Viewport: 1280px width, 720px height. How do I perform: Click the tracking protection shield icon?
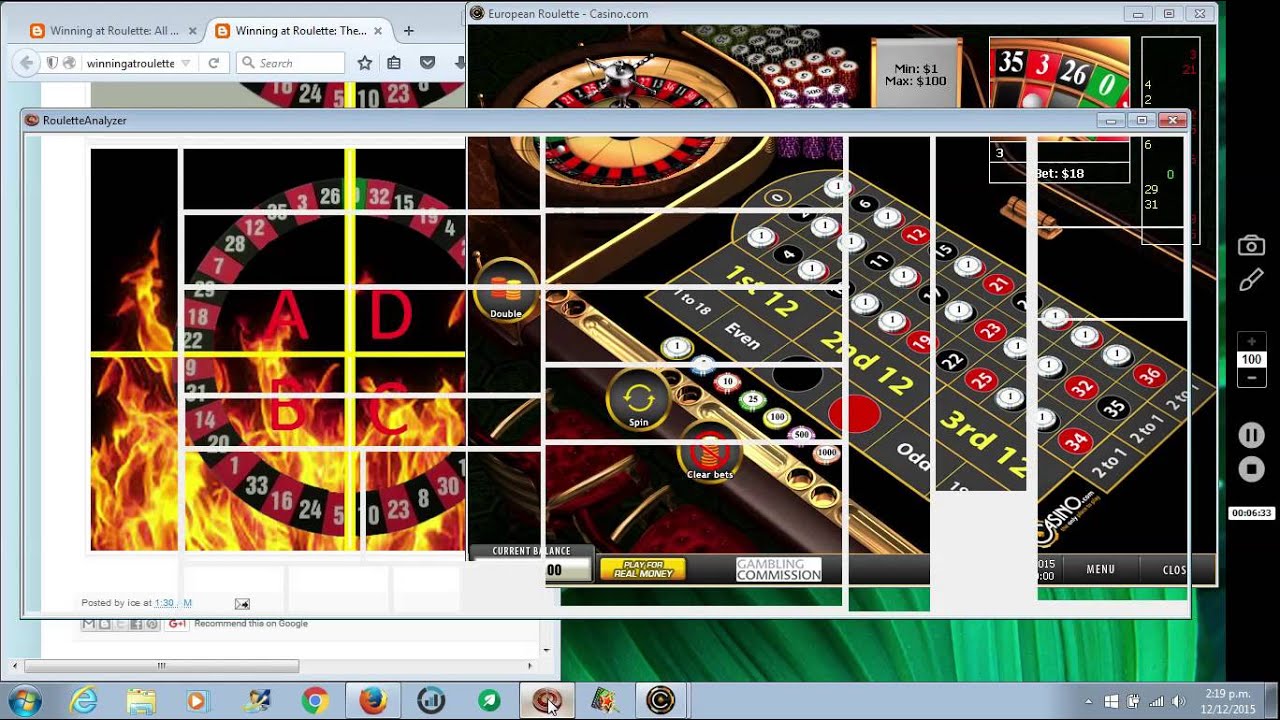tap(52, 63)
